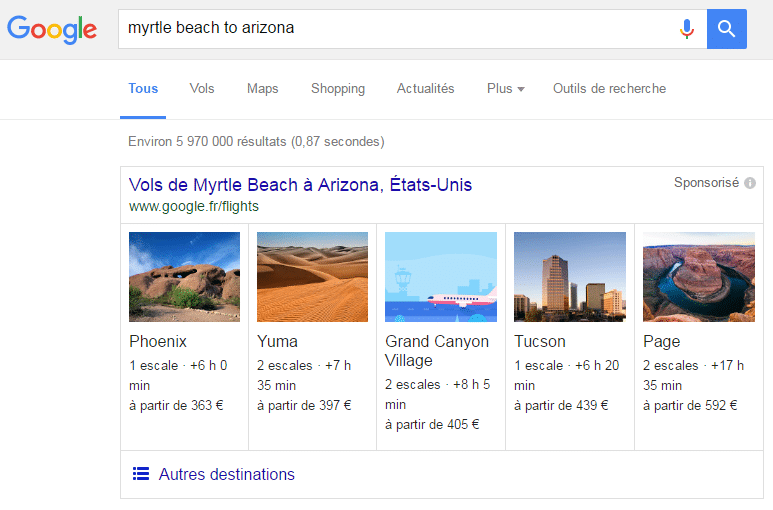Focus the search box containing myrtle beach to arizona
Screen dimensions: 773x510
[412, 29]
